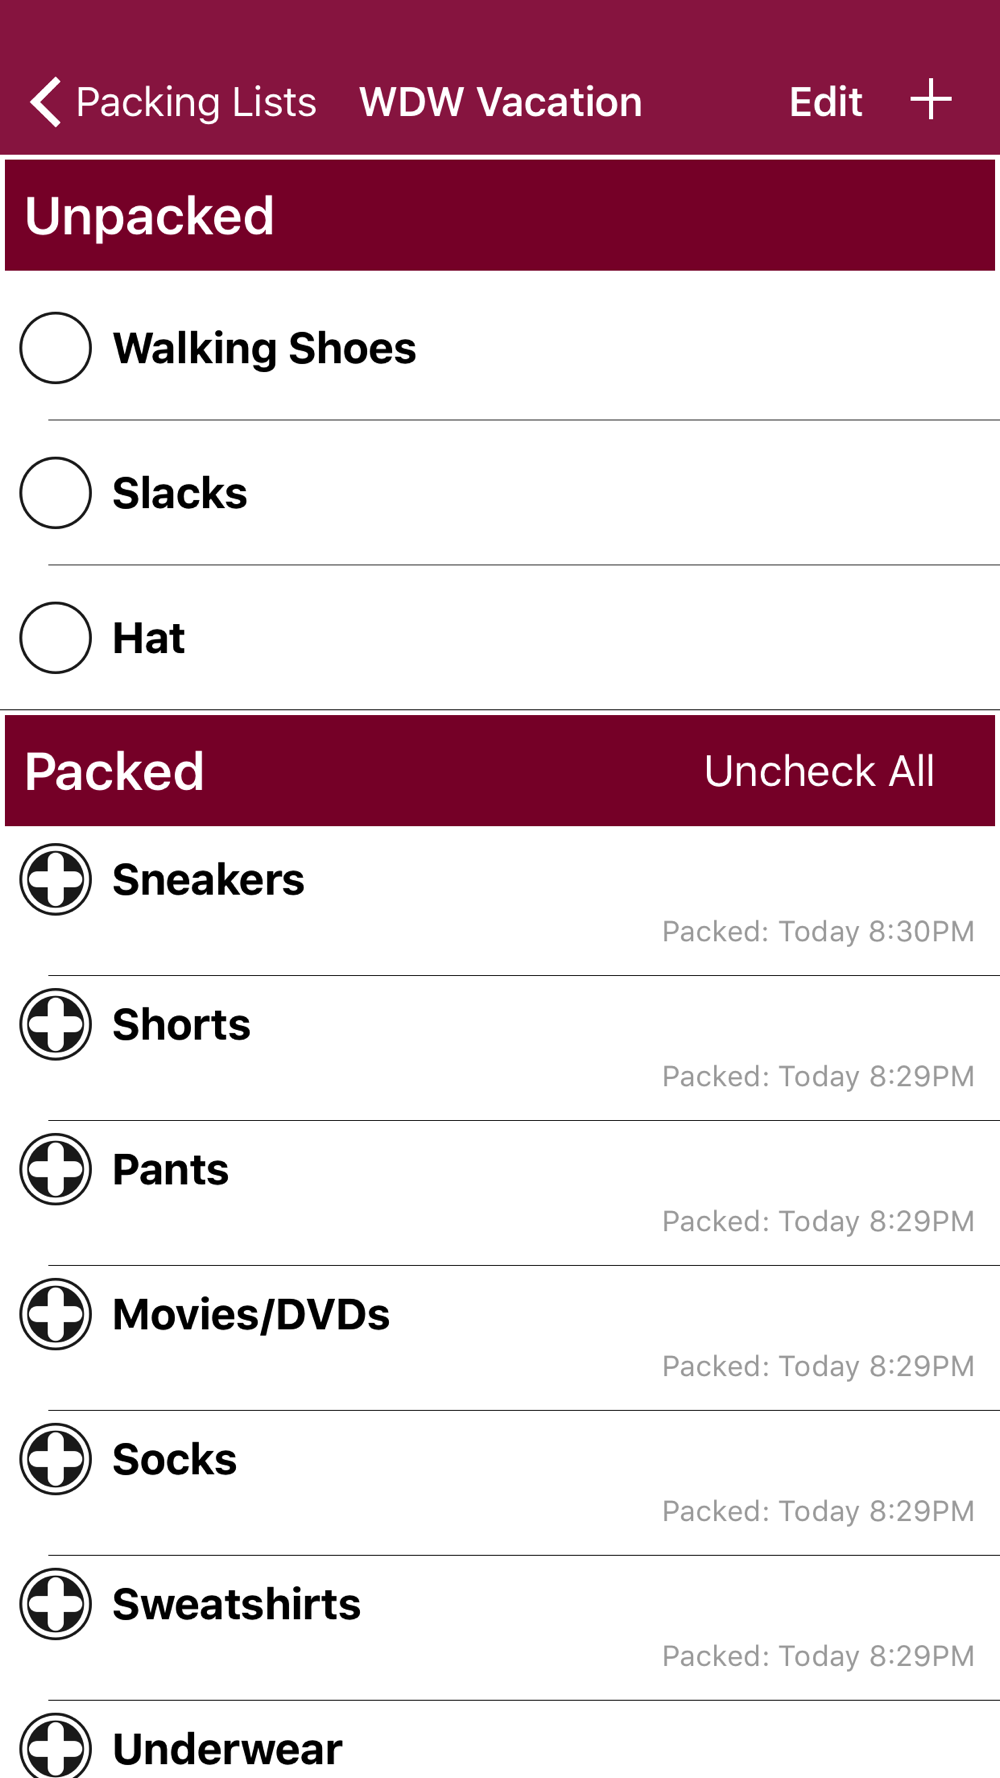This screenshot has height=1778, width=1000.
Task: Tap the Socks packed circle icon
Action: 56,1460
